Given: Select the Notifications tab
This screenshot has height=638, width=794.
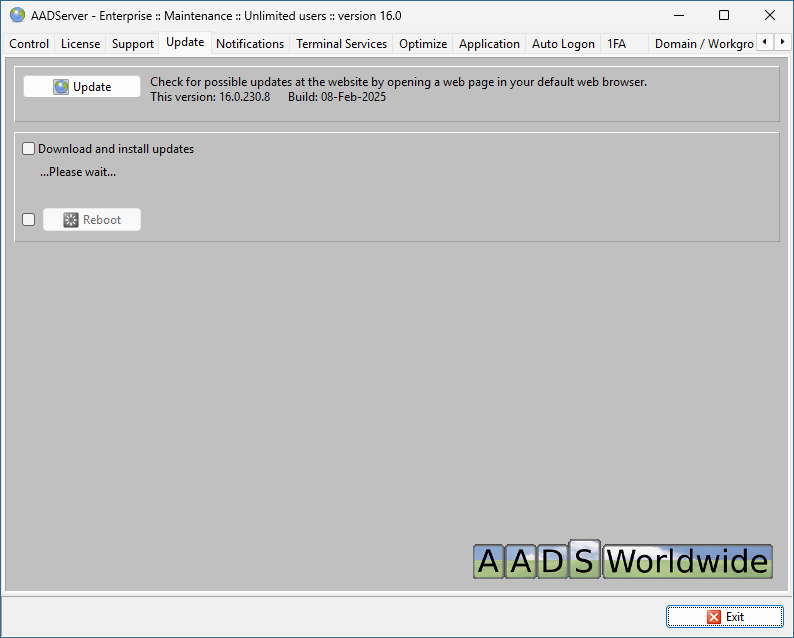Looking at the screenshot, I should 250,44.
